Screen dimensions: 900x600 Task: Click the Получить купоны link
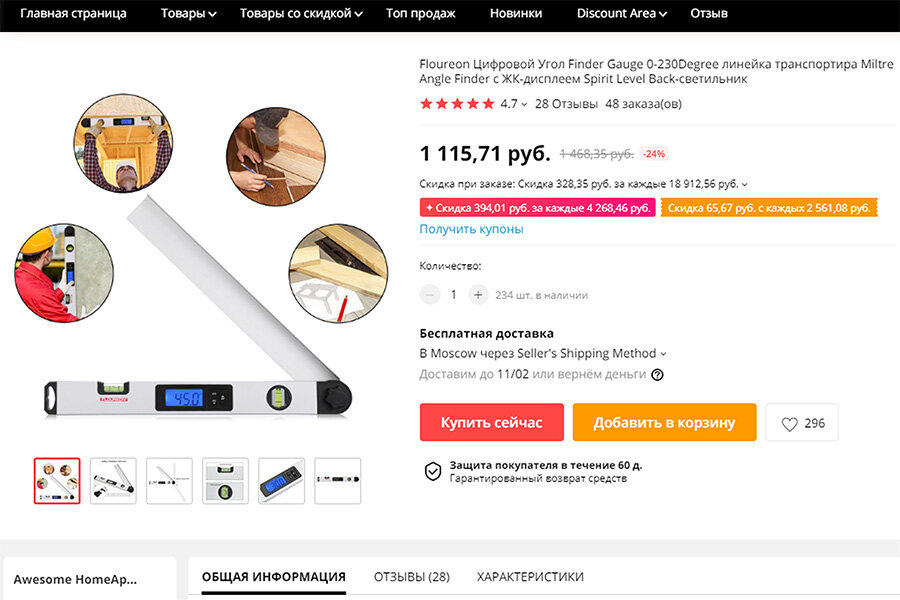[471, 229]
